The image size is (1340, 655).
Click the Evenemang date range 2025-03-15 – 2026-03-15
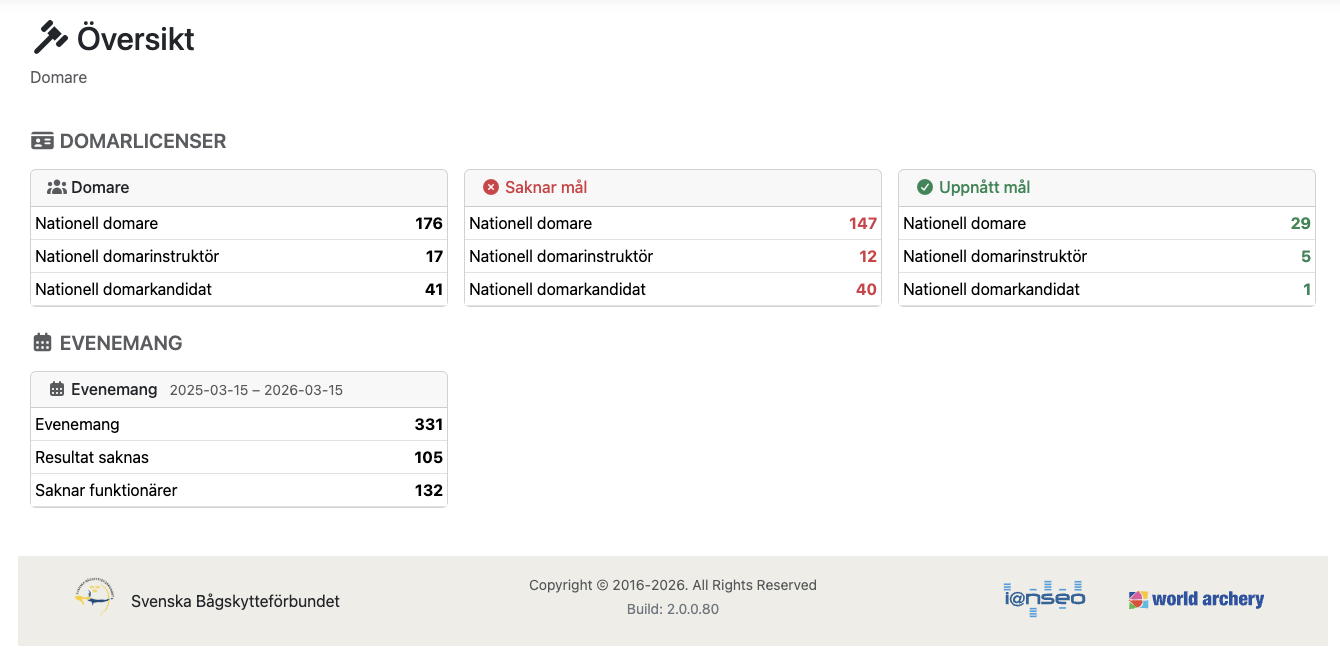coord(256,390)
